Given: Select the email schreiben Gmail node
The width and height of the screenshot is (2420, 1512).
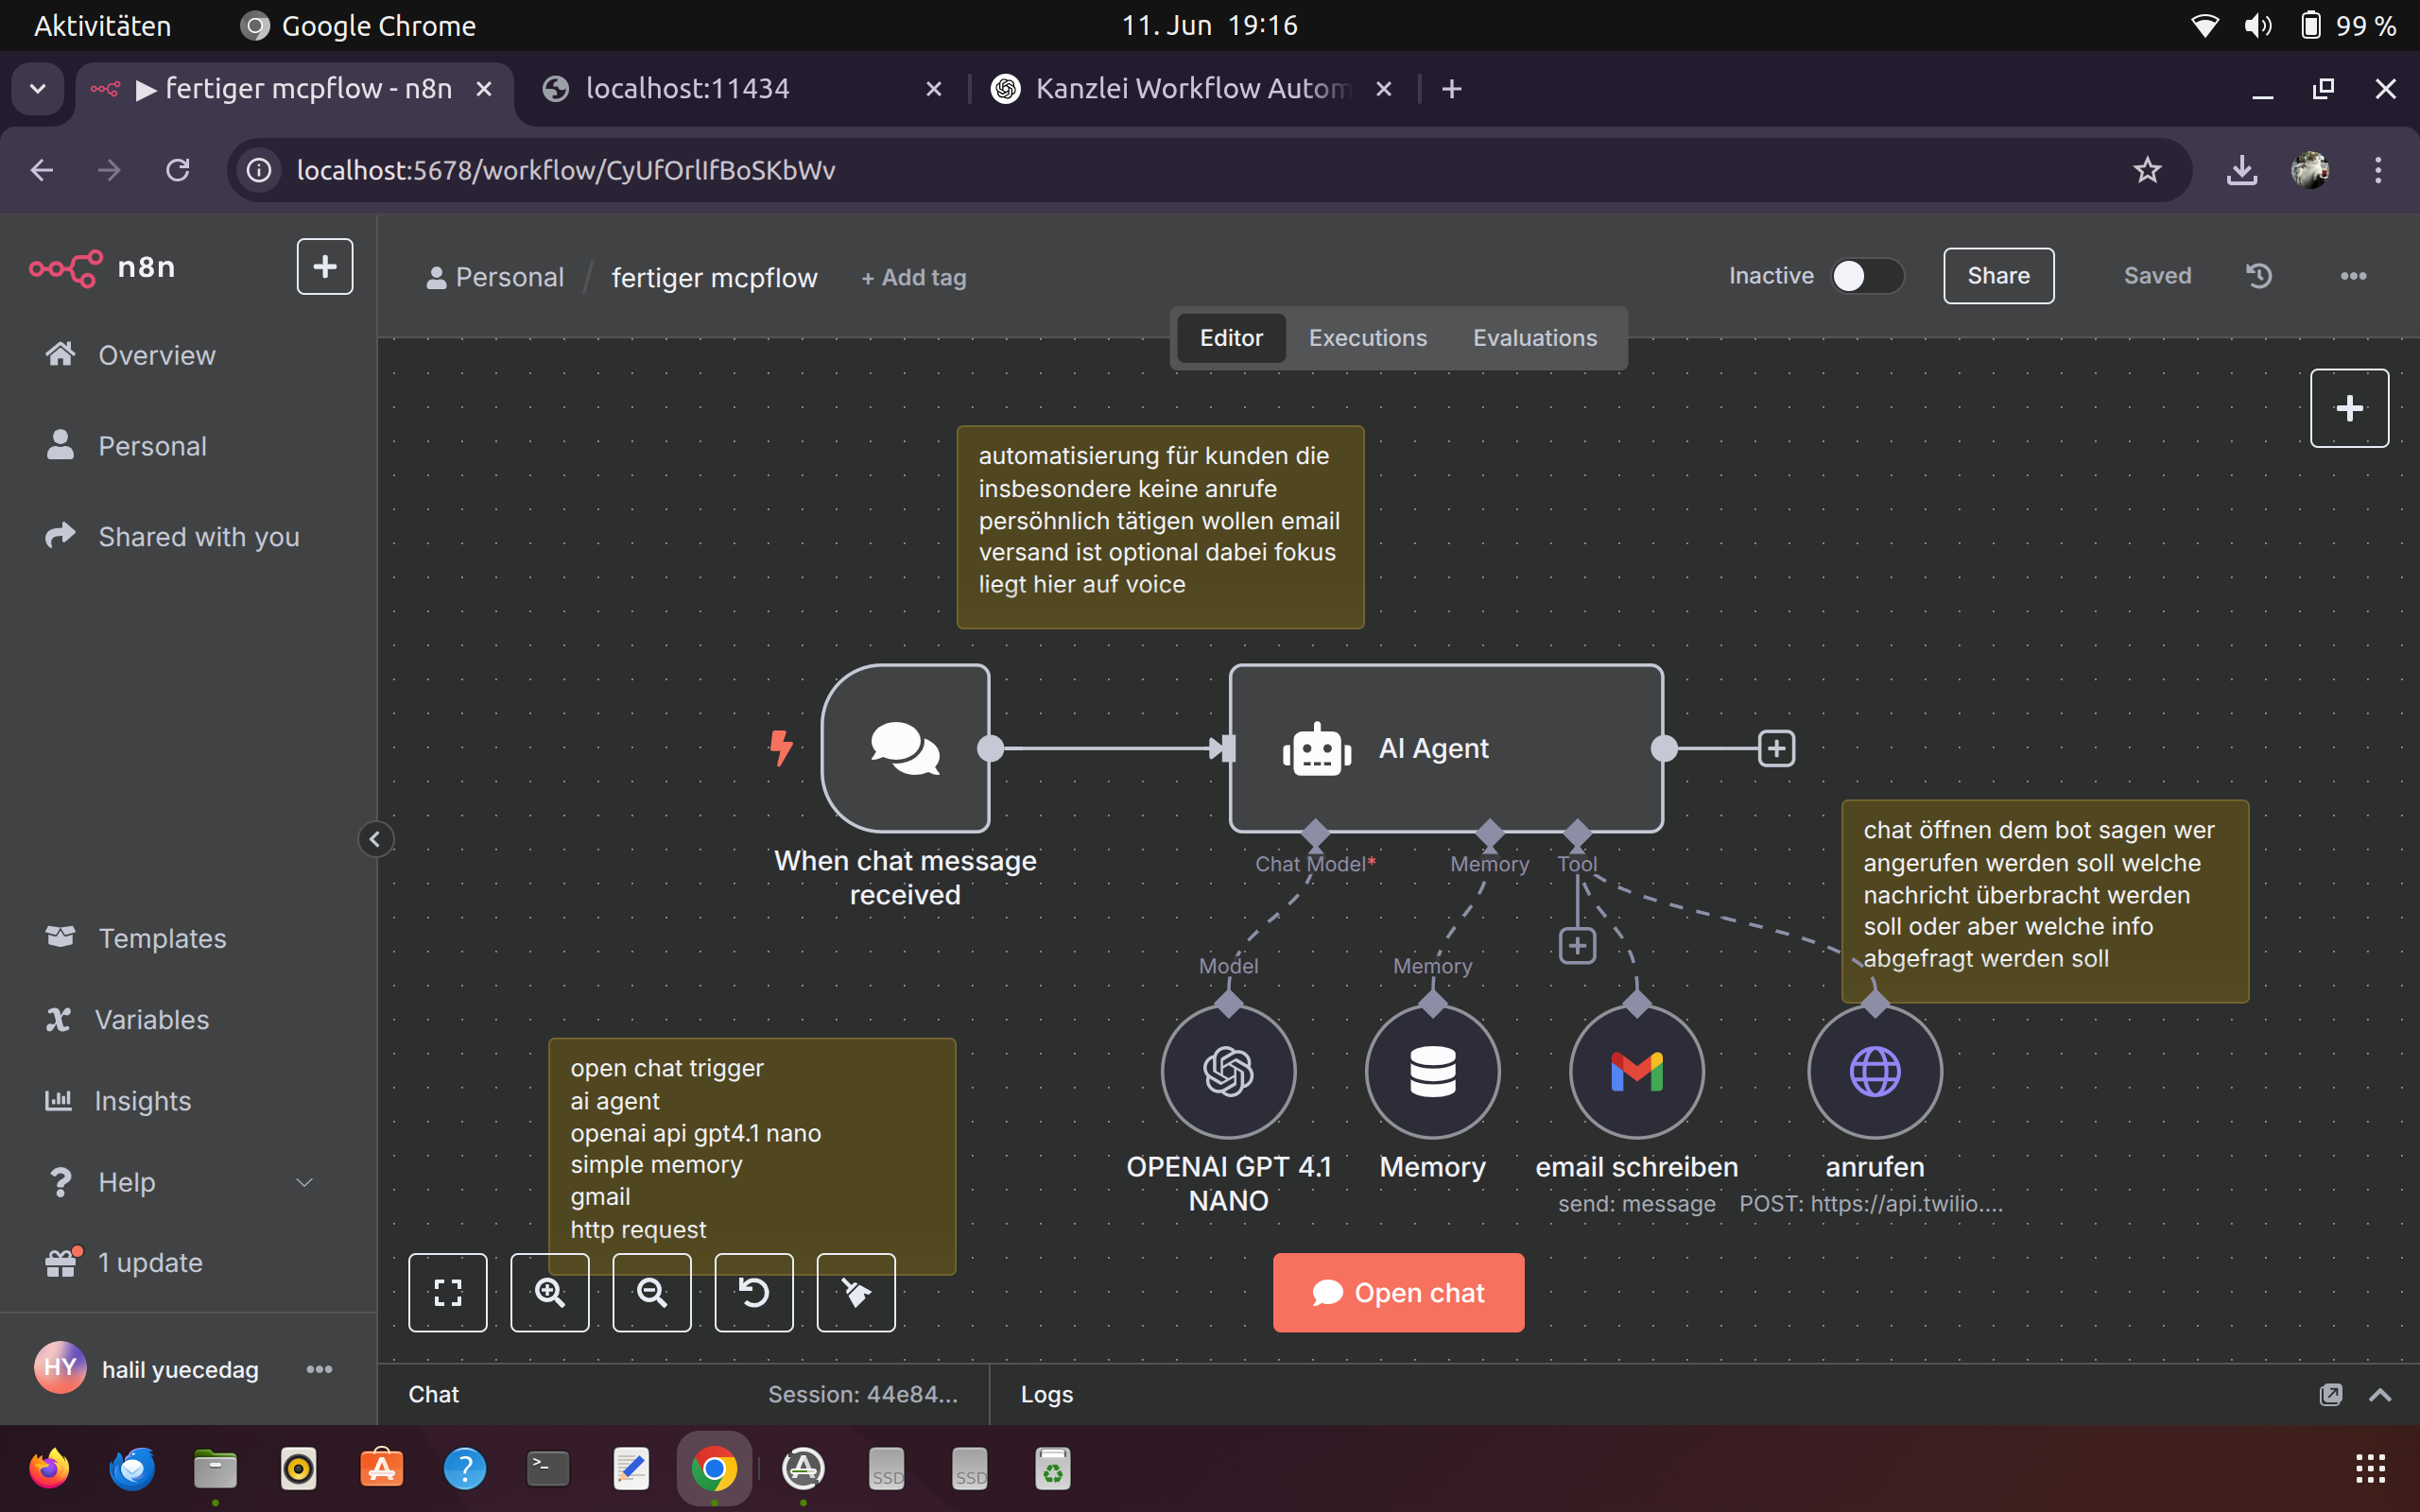Looking at the screenshot, I should click(x=1636, y=1072).
